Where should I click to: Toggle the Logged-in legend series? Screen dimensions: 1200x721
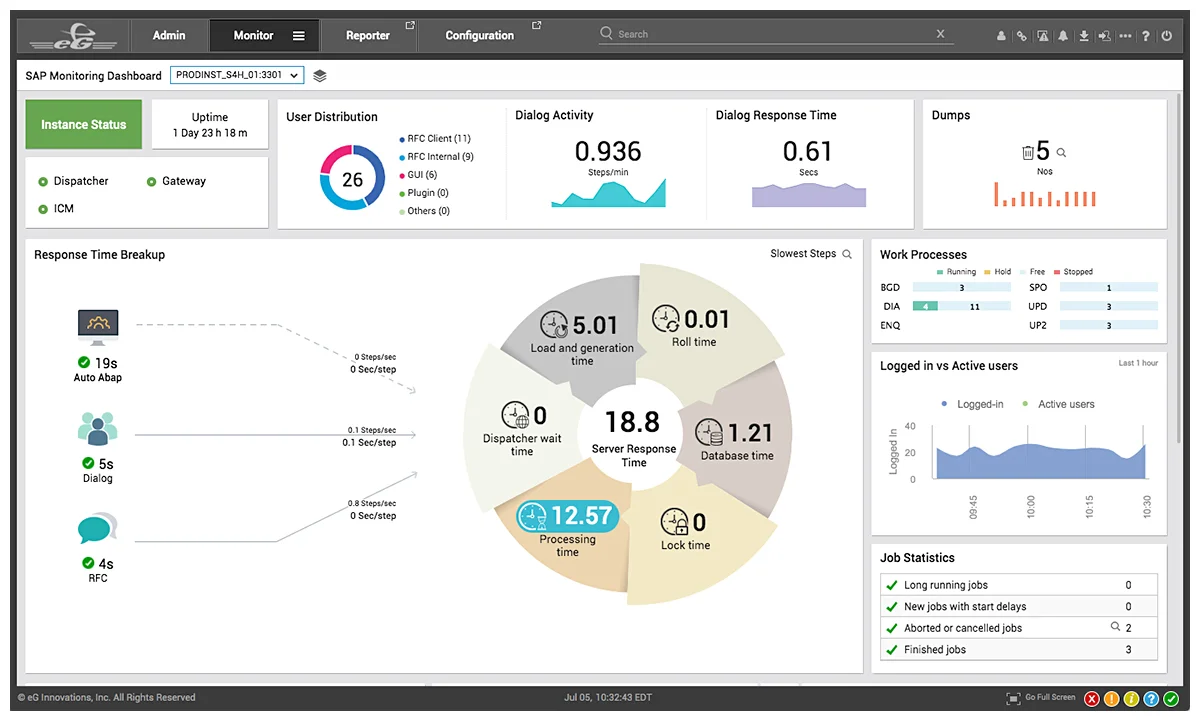pos(972,404)
